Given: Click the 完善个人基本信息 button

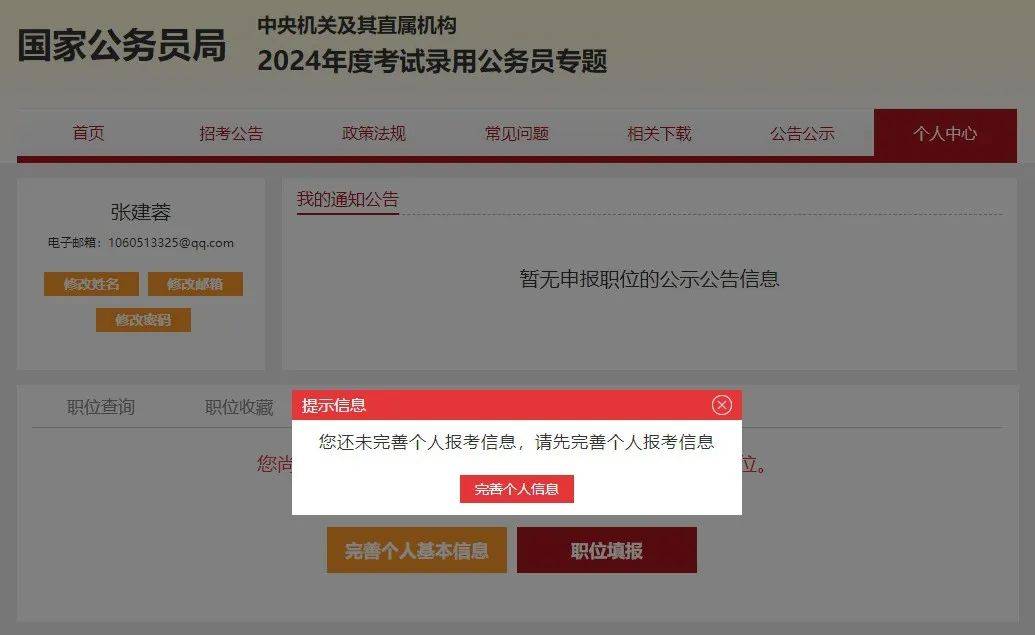Looking at the screenshot, I should tap(417, 550).
